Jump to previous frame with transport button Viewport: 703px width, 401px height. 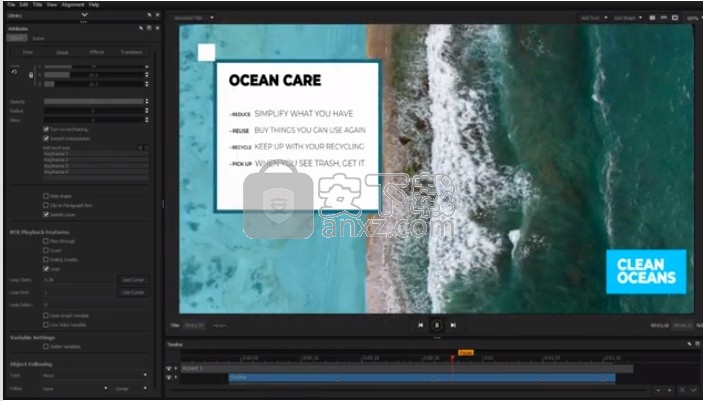point(421,325)
